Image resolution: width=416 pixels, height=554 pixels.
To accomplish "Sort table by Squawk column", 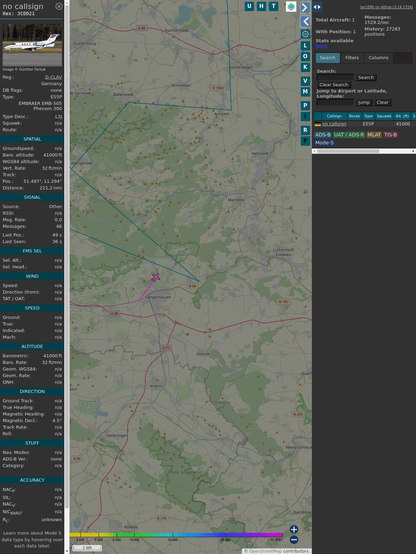I will pos(384,116).
